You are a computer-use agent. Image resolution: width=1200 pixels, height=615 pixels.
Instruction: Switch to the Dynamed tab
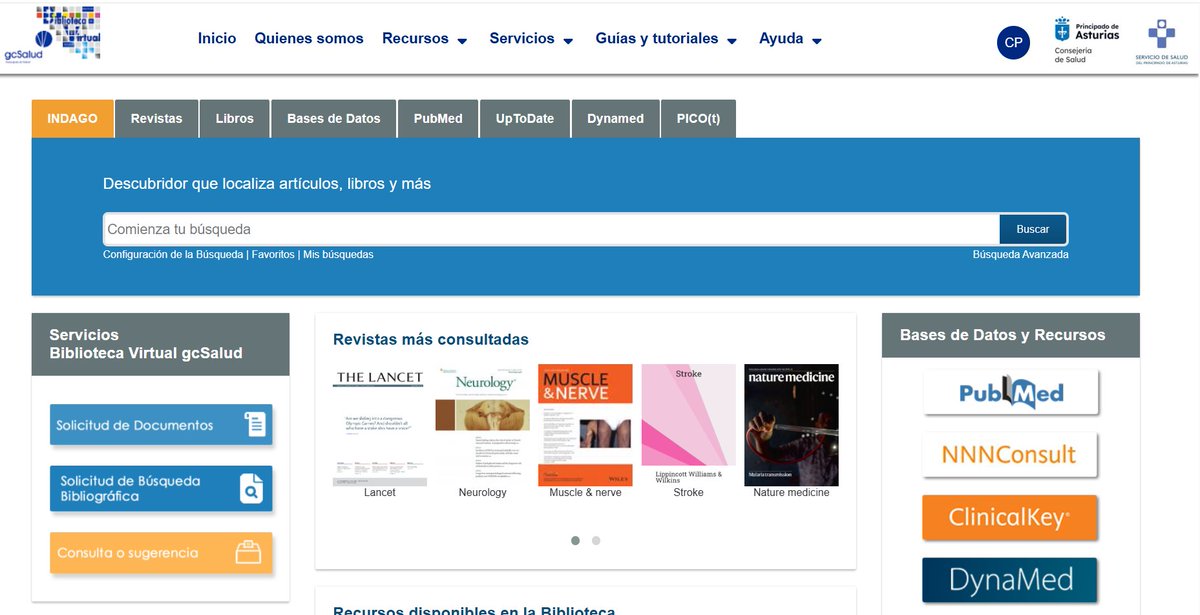coord(615,118)
